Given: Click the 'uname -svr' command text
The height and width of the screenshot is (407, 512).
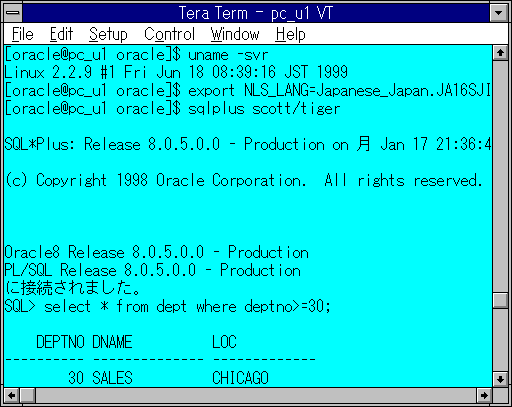Looking at the screenshot, I should pyautogui.click(x=228, y=55).
